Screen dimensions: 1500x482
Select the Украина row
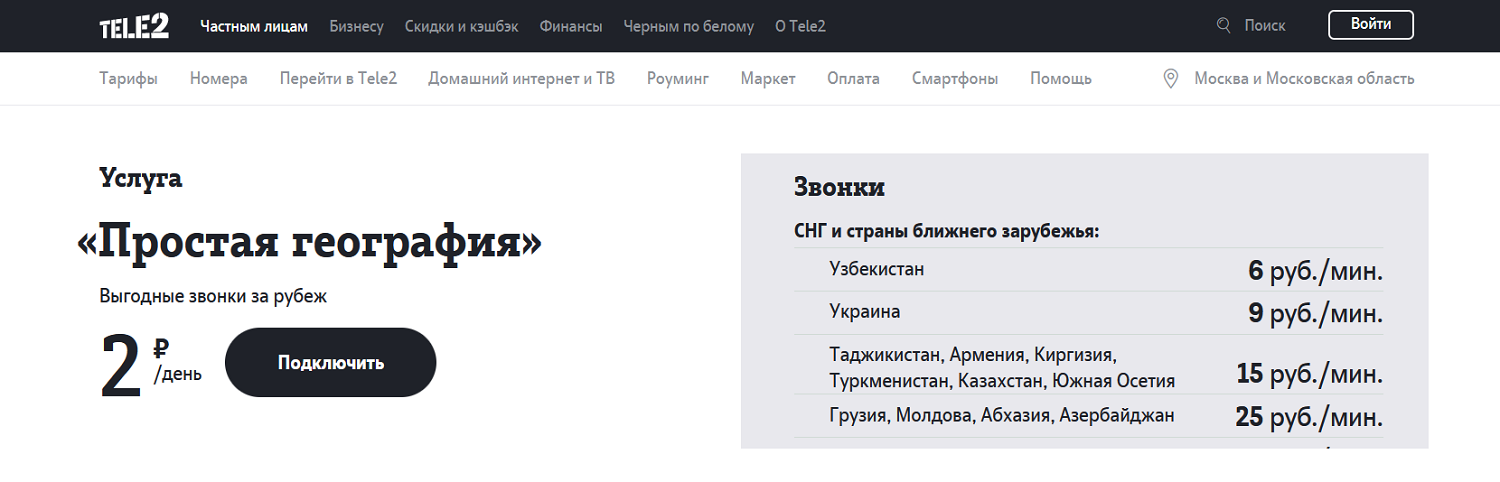(1089, 313)
